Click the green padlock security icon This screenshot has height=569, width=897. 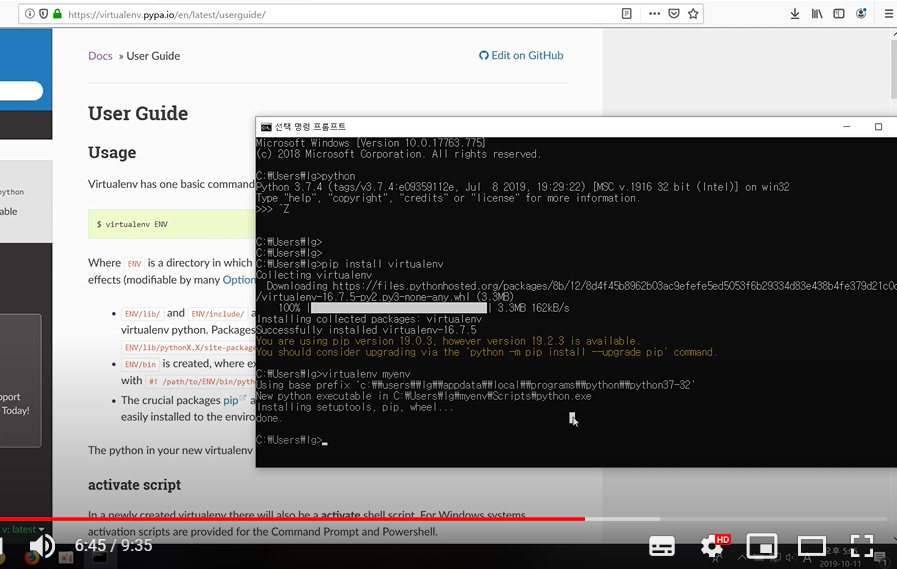[57, 14]
